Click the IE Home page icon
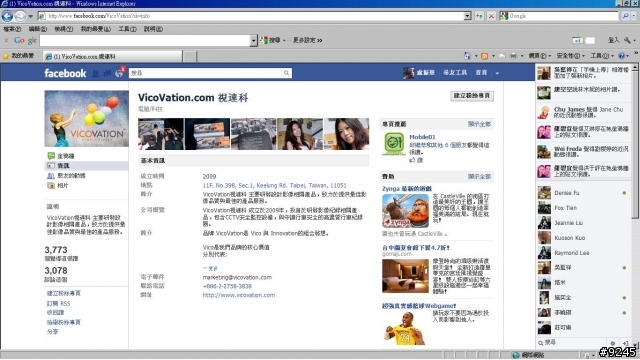Screen dimensions: 640x360 click(x=467, y=56)
